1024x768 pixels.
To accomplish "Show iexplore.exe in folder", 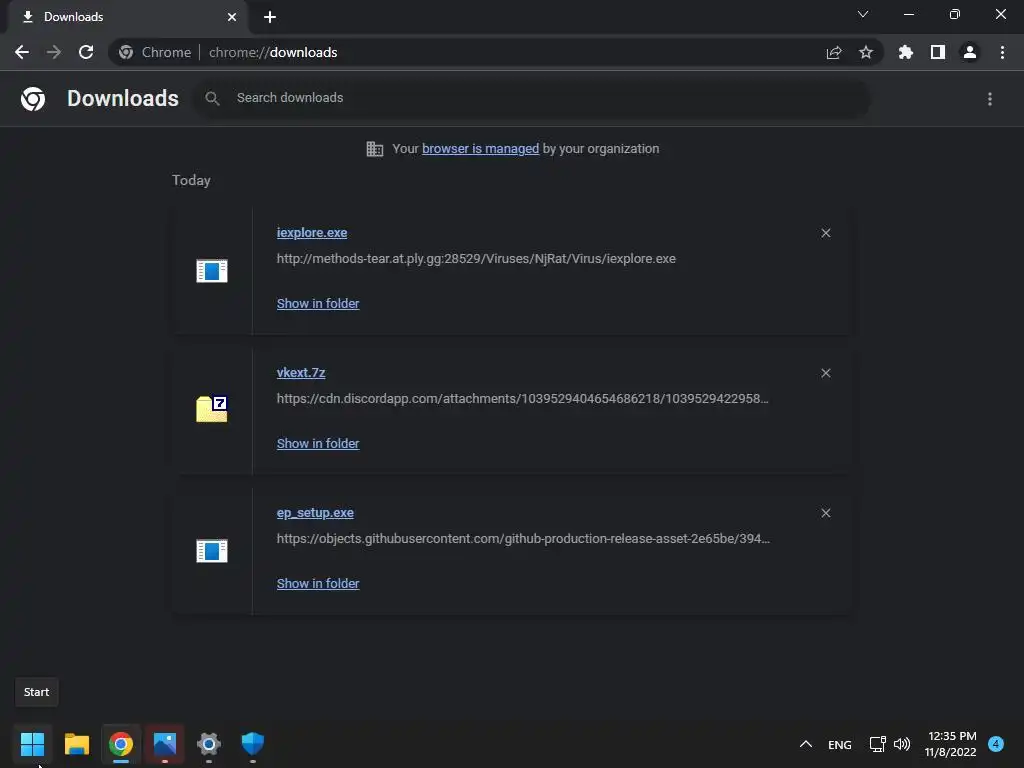I will 318,304.
